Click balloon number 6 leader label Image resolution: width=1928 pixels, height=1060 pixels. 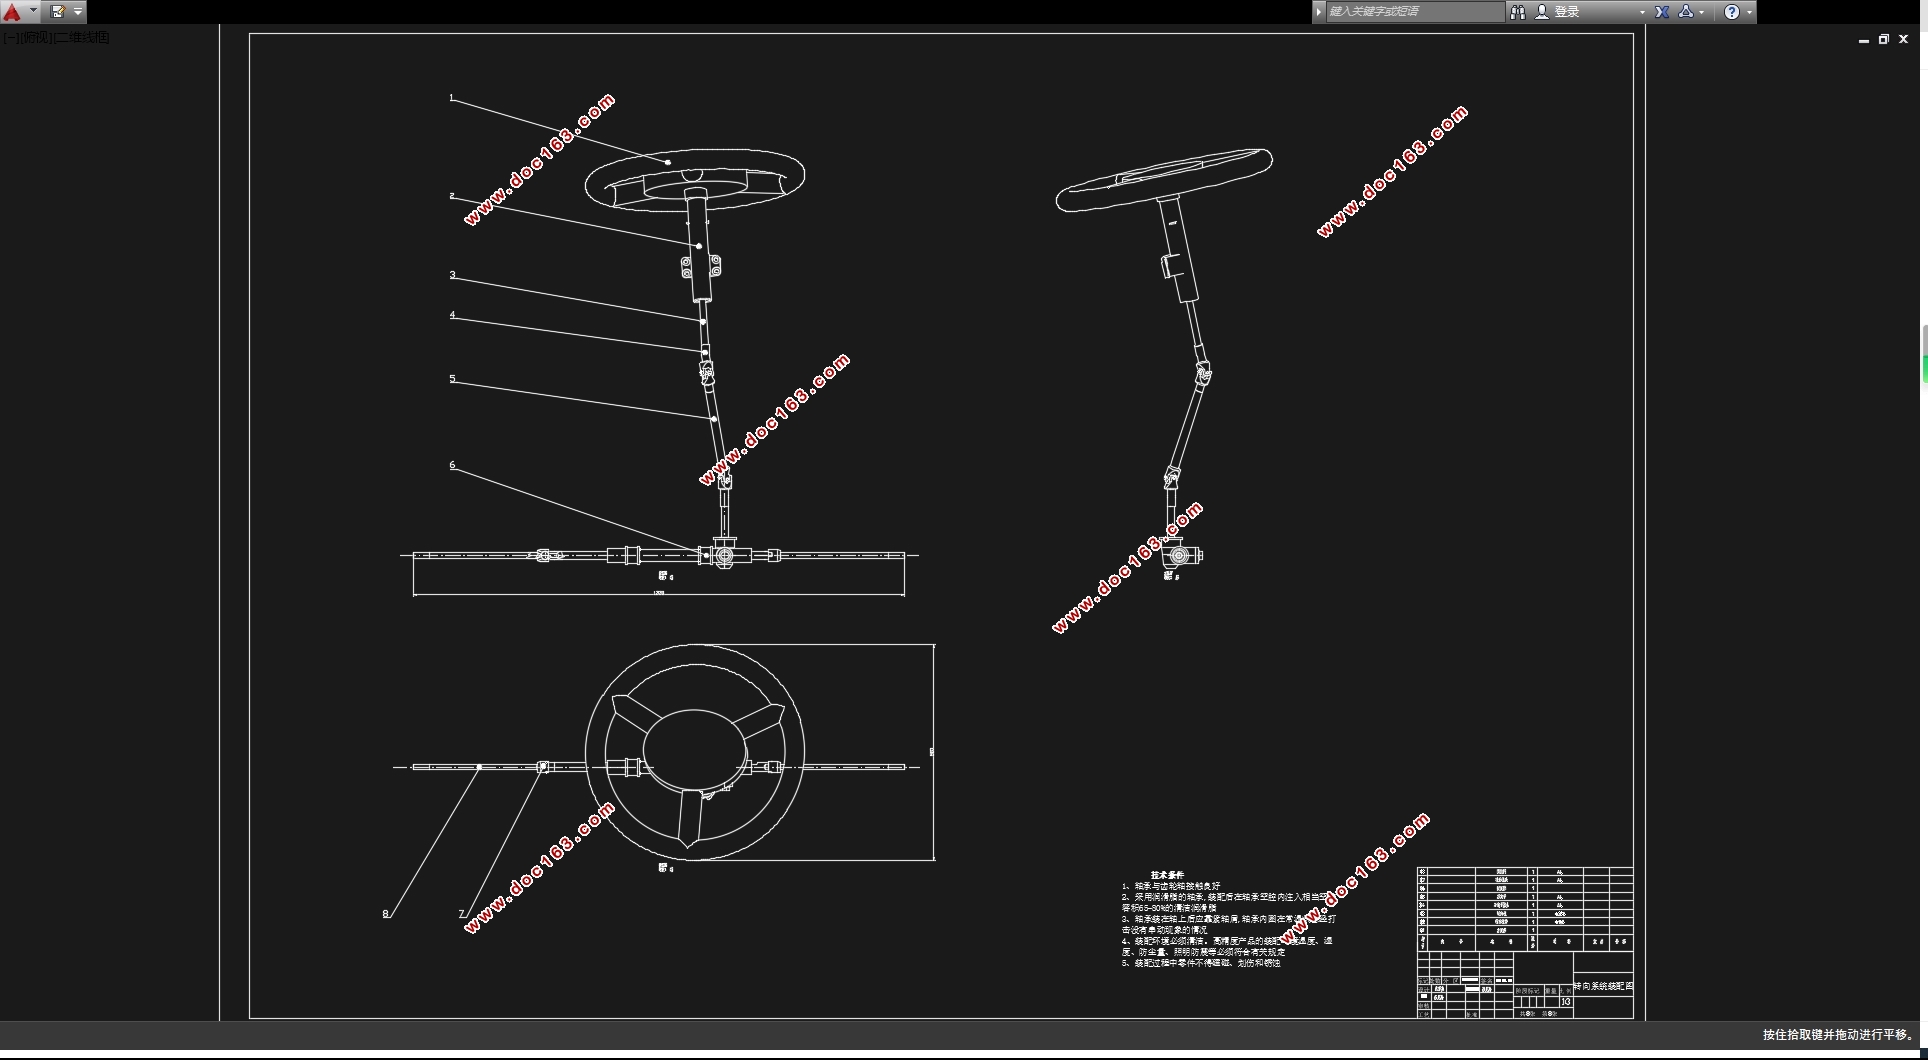(452, 465)
